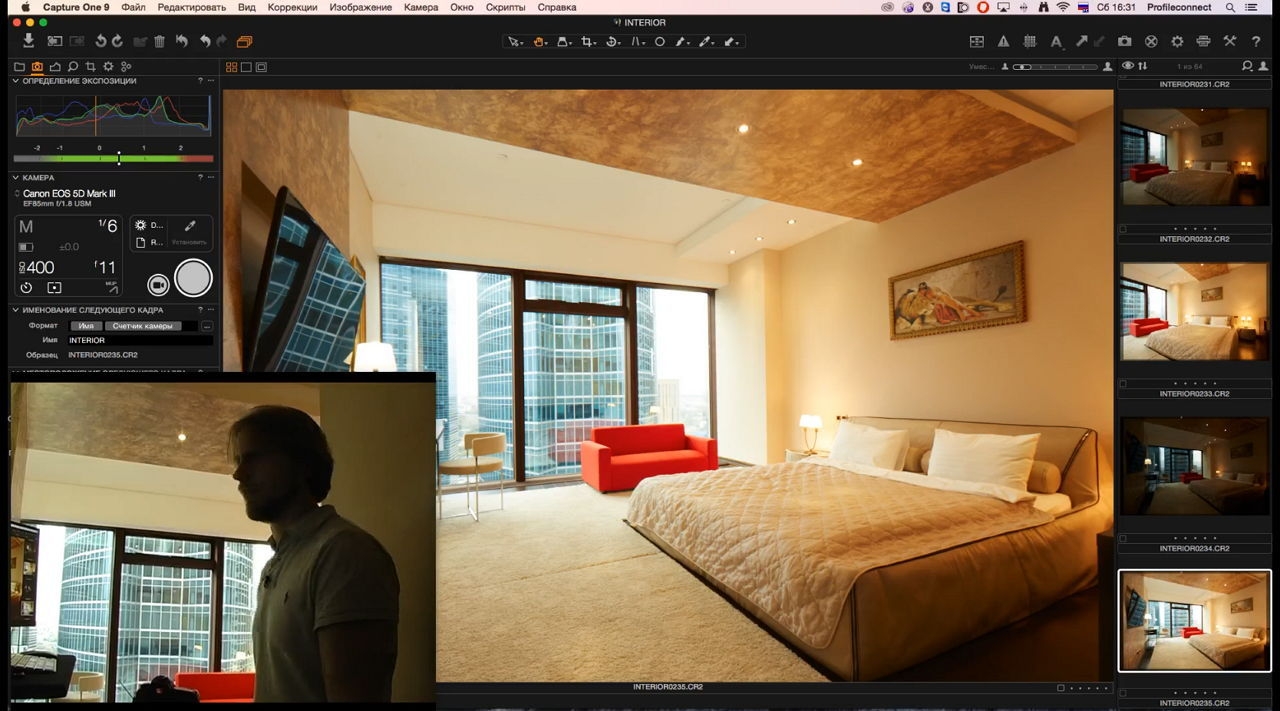The height and width of the screenshot is (711, 1280).
Task: Click the toolbar Capture camera icon at right
Action: (x=1125, y=42)
